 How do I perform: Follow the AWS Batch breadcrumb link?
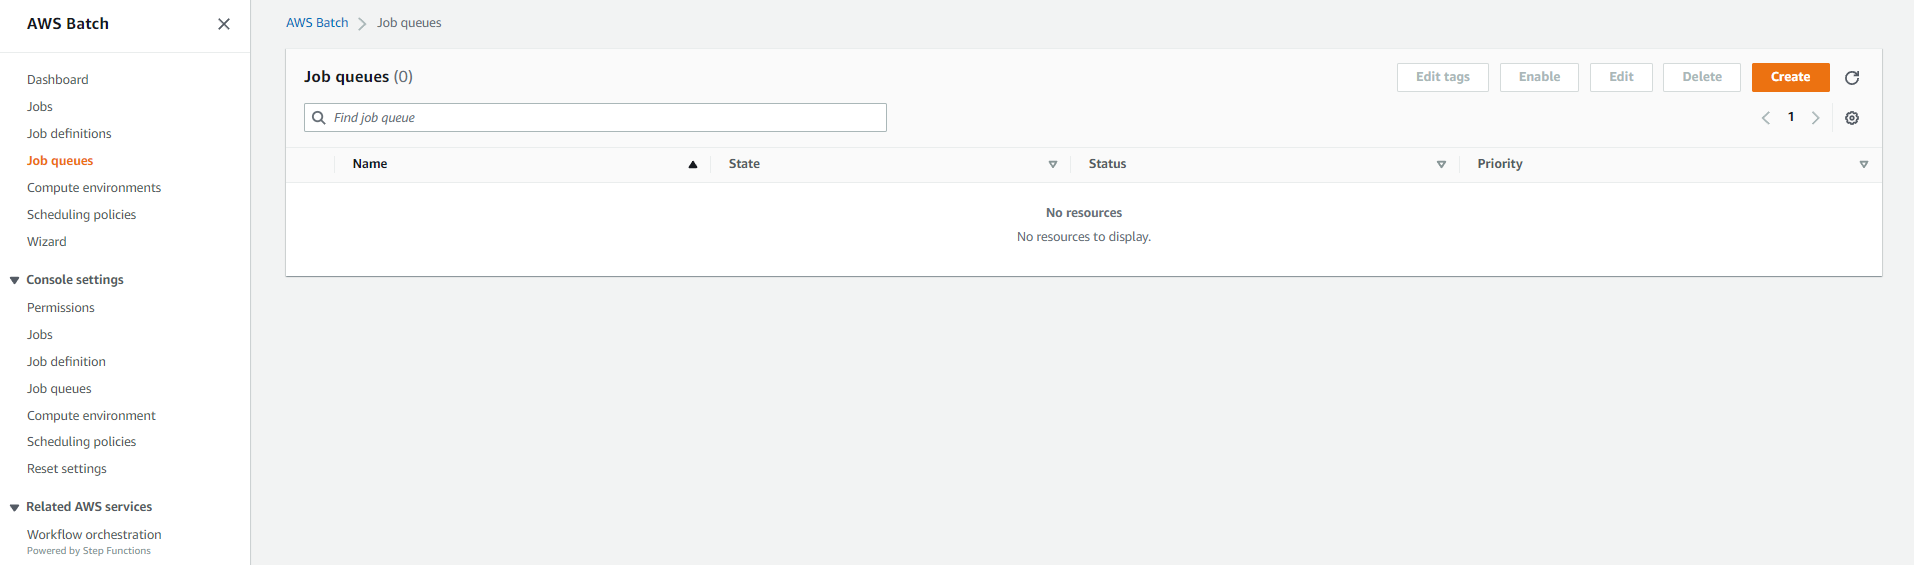(317, 23)
